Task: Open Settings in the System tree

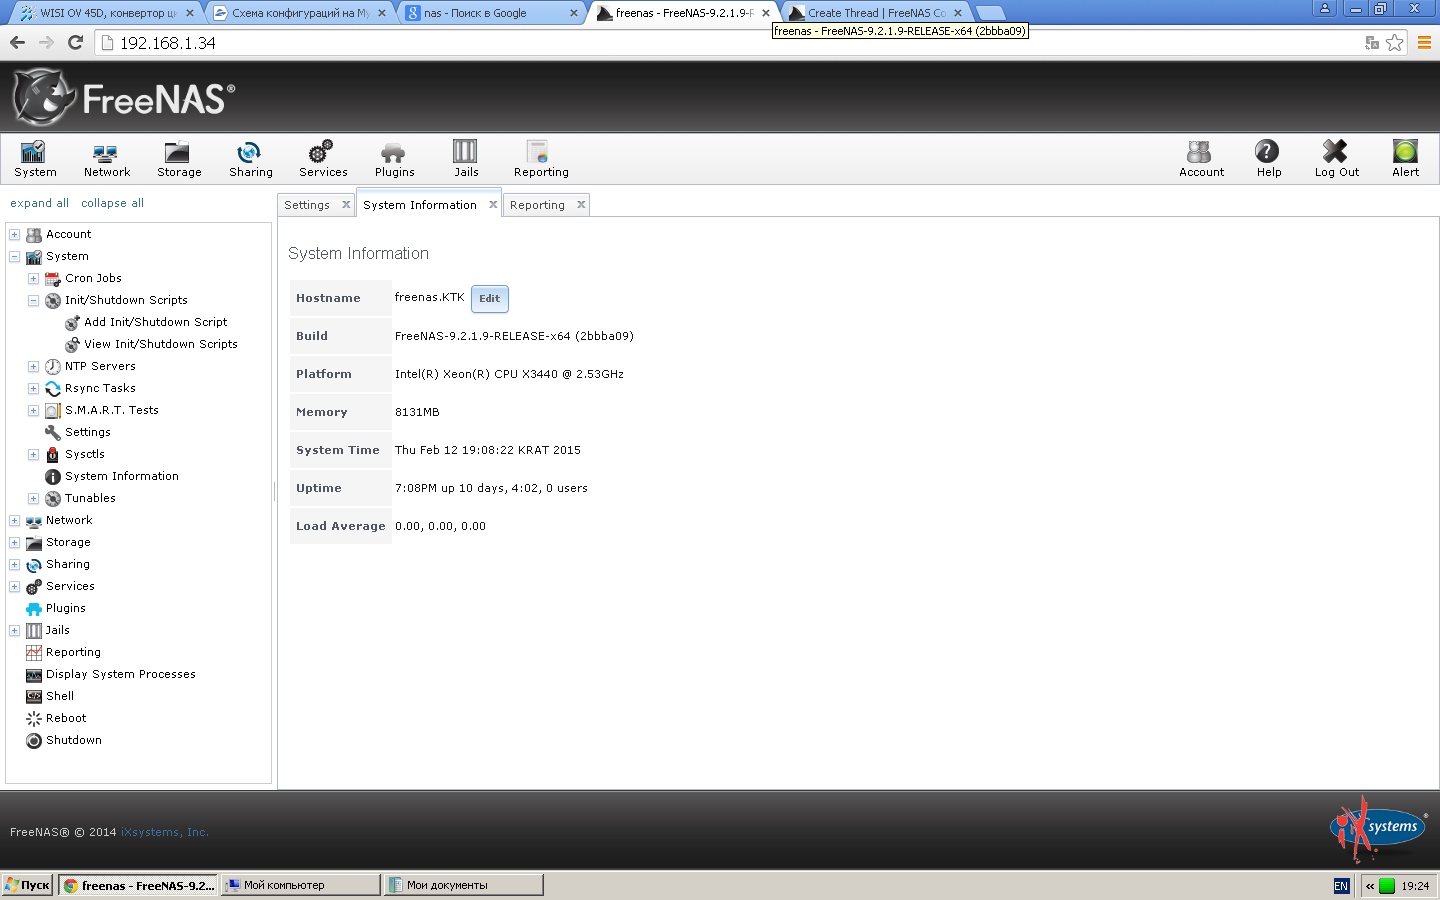Action: tap(88, 432)
